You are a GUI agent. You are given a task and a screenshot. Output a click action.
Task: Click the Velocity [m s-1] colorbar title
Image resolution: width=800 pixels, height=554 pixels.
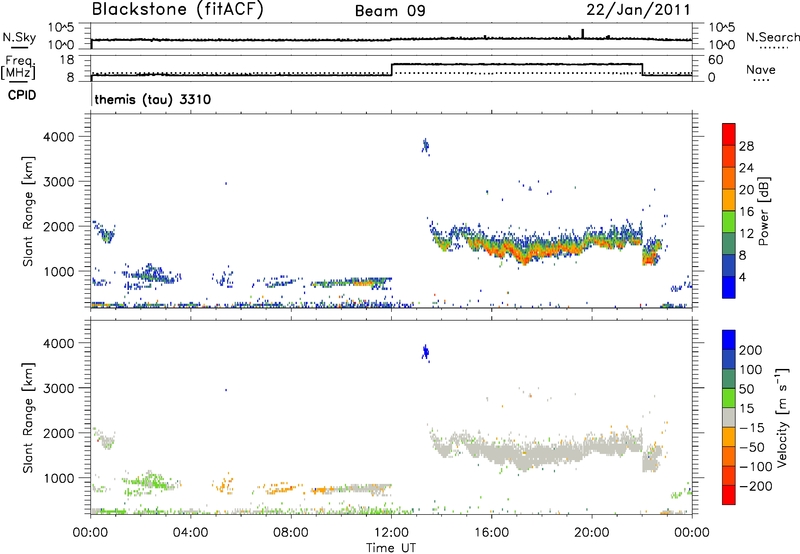pos(783,417)
